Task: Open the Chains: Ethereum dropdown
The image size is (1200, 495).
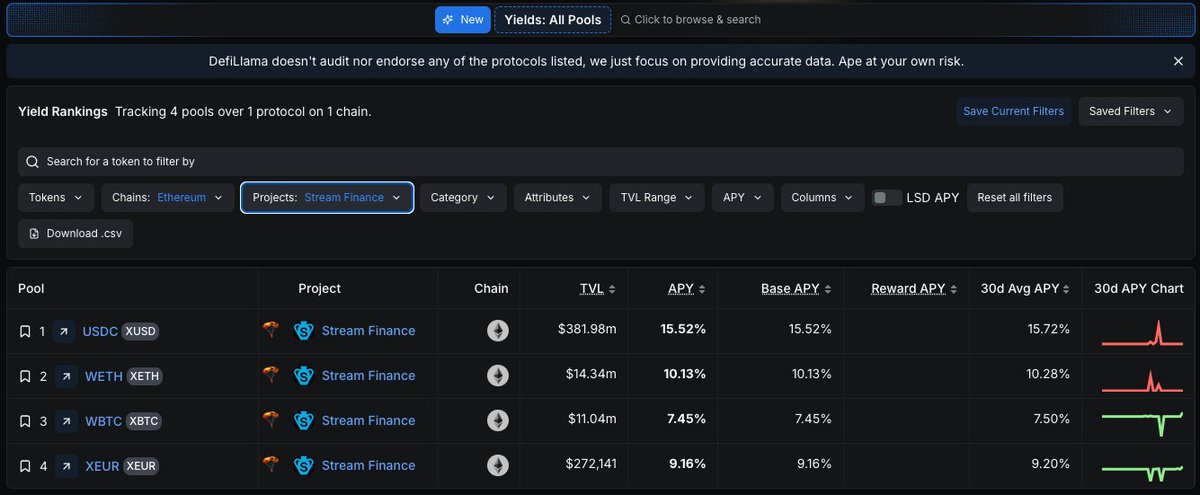Action: coord(168,198)
